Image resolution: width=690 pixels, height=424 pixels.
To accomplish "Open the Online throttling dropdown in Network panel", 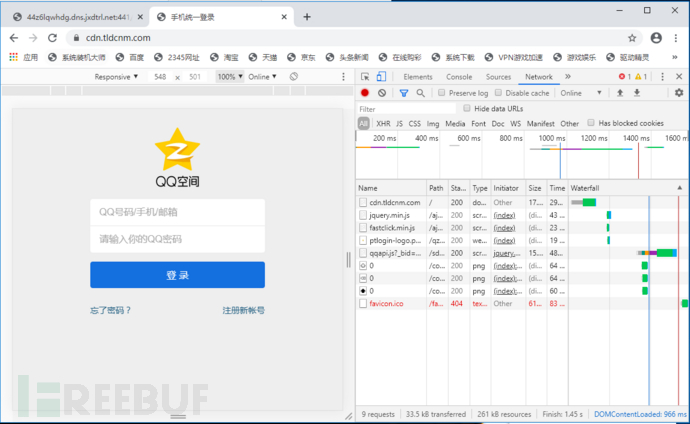I will (578, 93).
